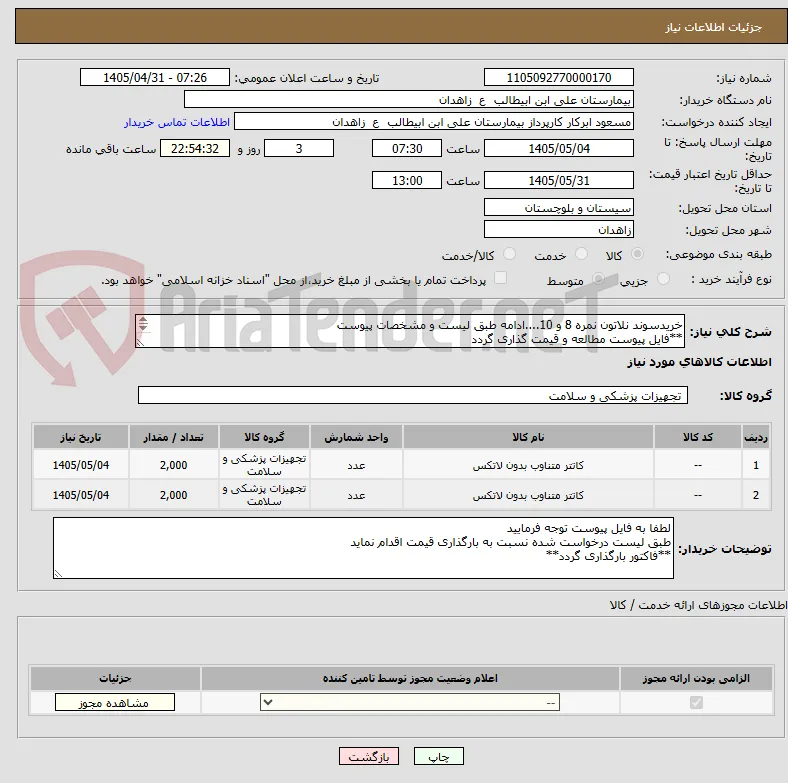Screen dimensions: 788x783
Task: Click the request creator field
Action: pyautogui.click(x=434, y=122)
